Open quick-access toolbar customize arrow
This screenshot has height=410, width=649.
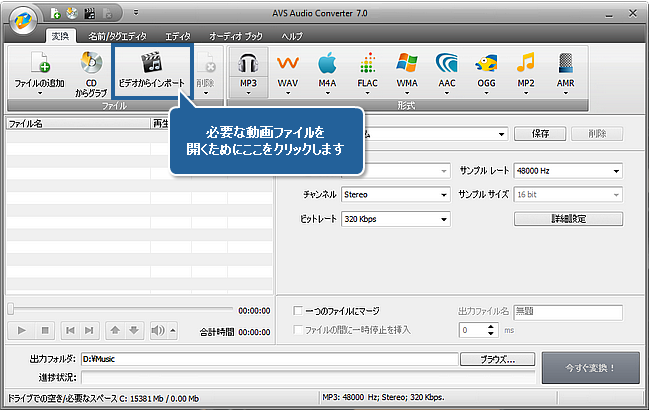click(x=136, y=13)
